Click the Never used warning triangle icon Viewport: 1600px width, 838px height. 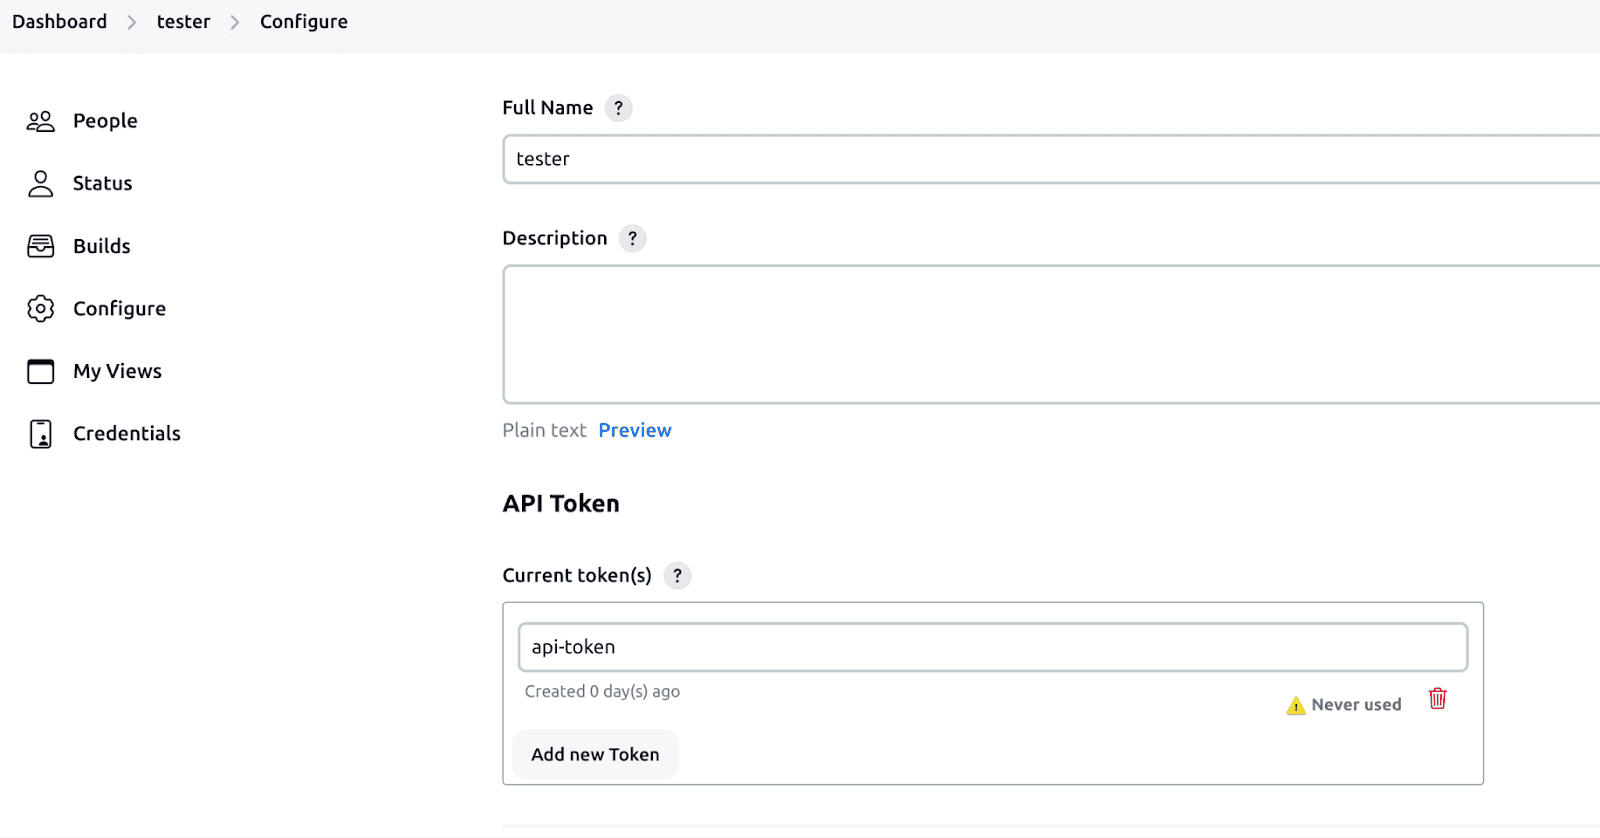(x=1296, y=706)
